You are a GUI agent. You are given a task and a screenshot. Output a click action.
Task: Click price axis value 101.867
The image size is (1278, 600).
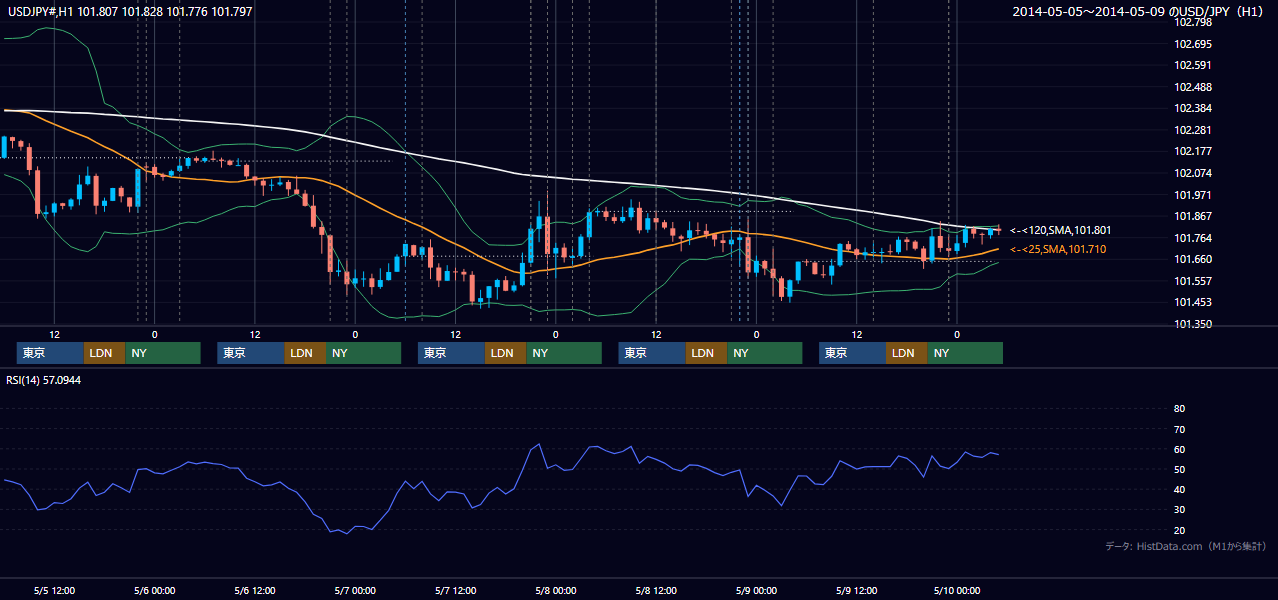click(x=1194, y=216)
